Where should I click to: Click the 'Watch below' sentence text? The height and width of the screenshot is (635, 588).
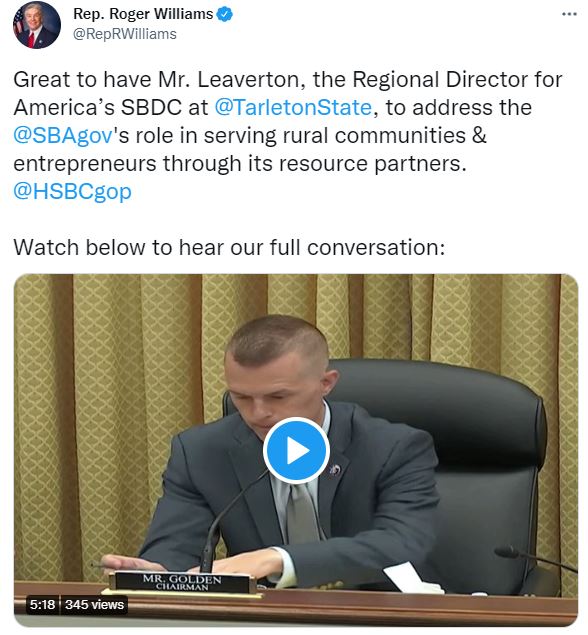tap(229, 247)
